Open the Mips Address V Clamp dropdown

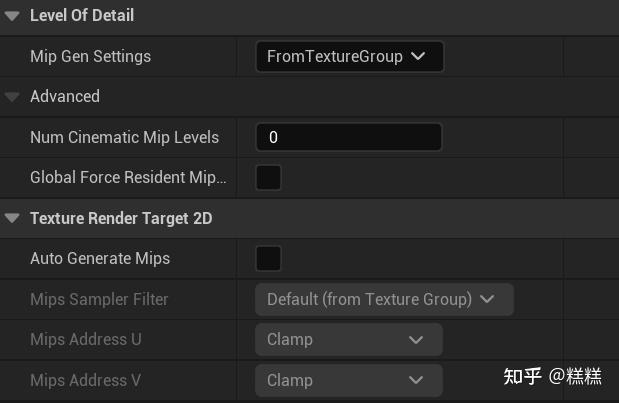pyautogui.click(x=349, y=380)
